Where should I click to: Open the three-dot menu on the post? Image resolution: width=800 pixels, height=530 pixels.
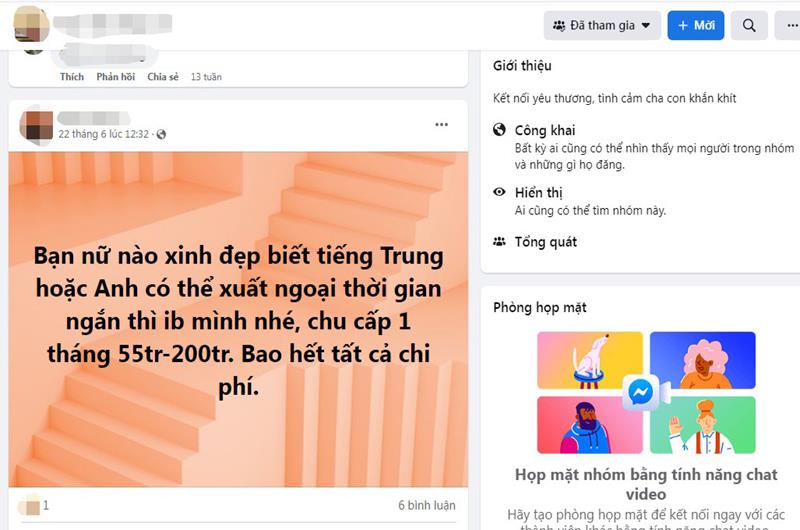coord(441,124)
